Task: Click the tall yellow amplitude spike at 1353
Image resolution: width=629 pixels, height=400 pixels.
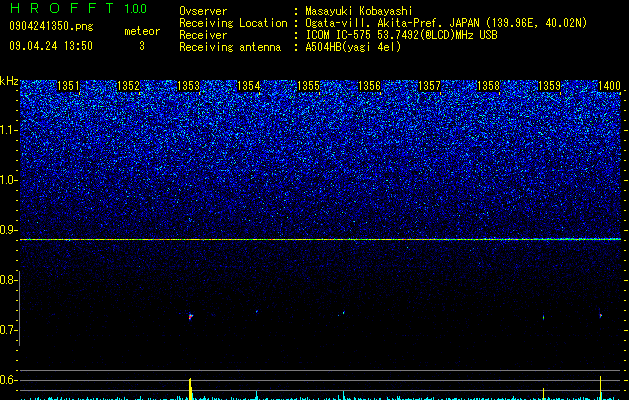Action: pos(191,388)
